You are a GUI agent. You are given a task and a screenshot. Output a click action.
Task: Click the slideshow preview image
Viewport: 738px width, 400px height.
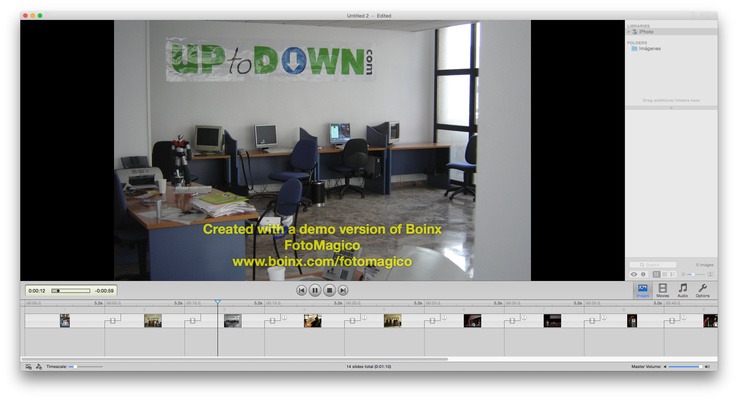tap(322, 150)
